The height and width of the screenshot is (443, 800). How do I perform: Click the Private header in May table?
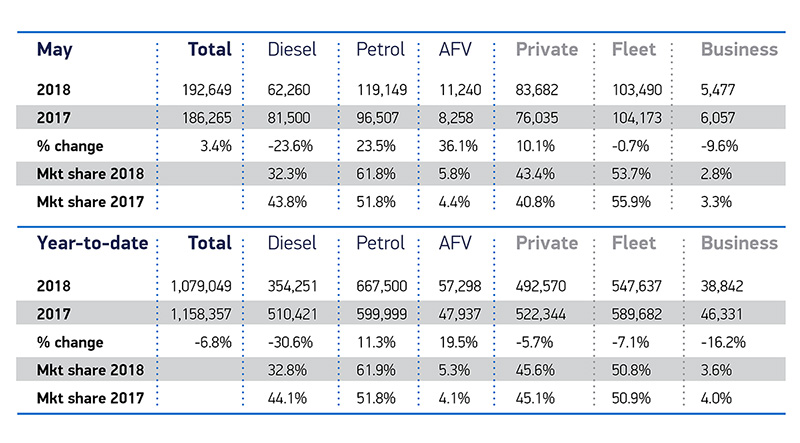546,49
